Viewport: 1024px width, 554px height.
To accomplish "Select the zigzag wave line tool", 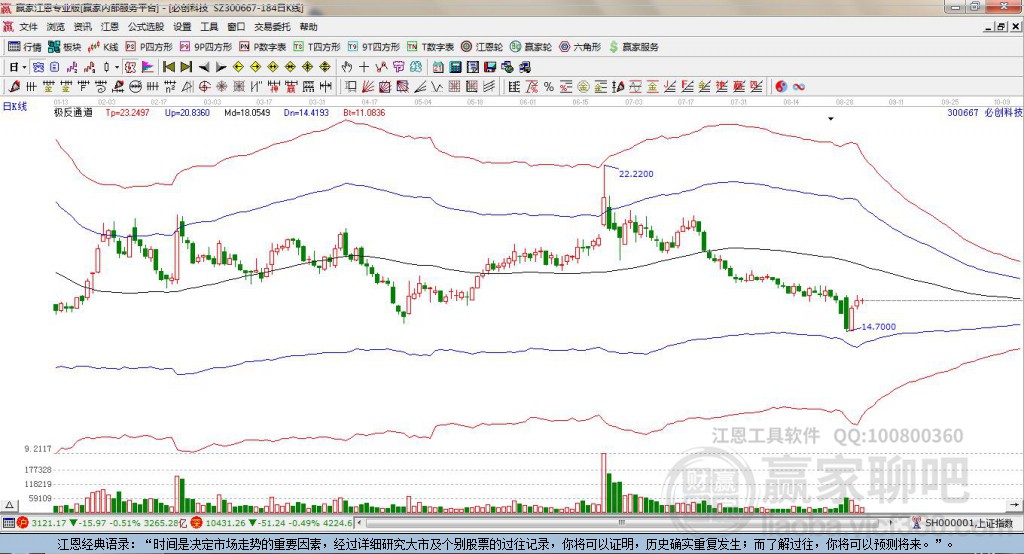I will click(x=437, y=87).
